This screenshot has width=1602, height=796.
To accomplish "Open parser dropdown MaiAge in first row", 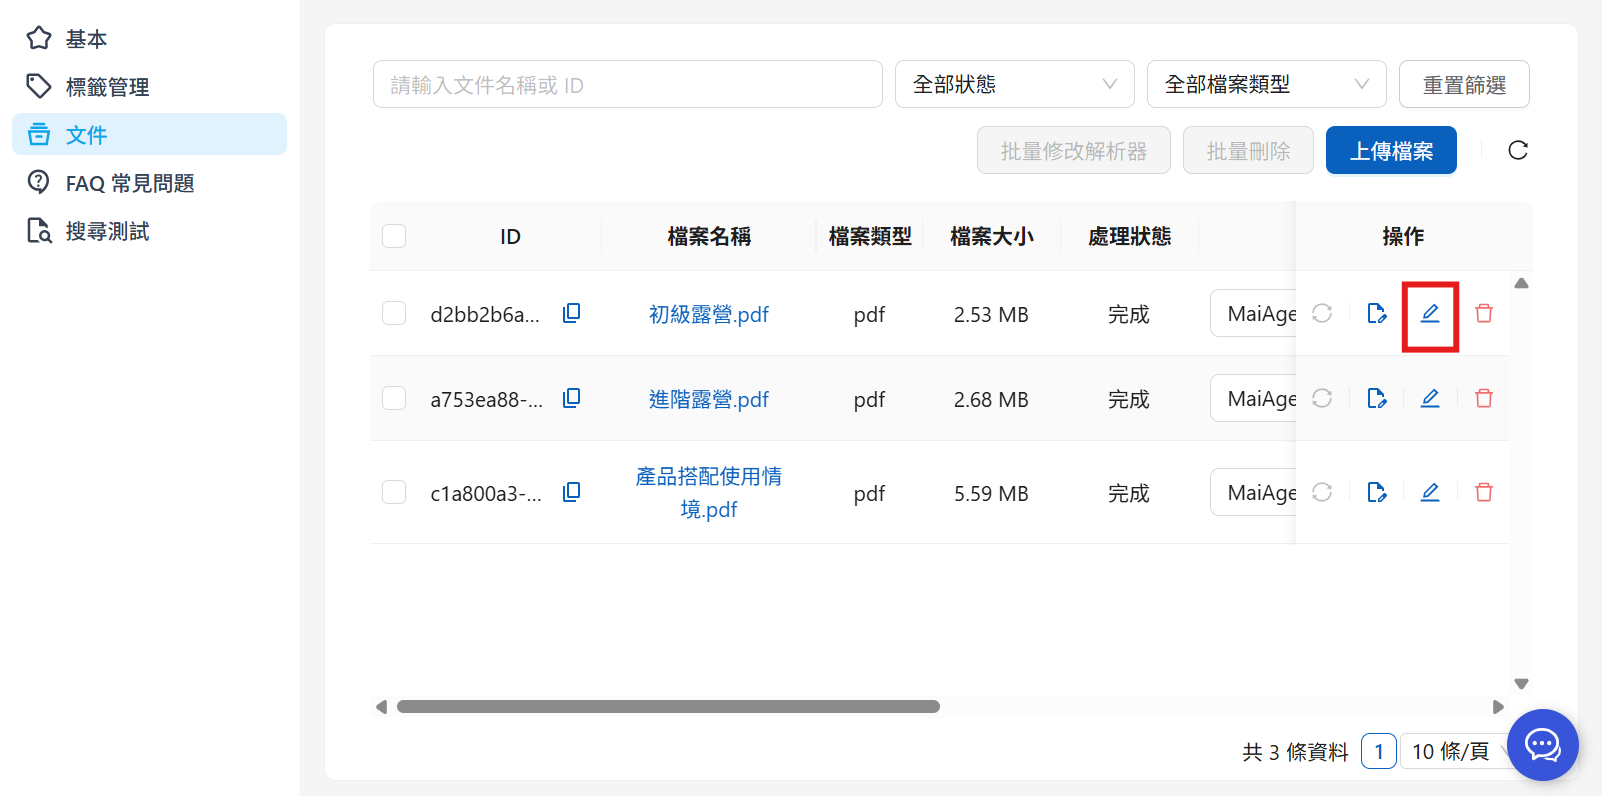I will pos(1254,314).
